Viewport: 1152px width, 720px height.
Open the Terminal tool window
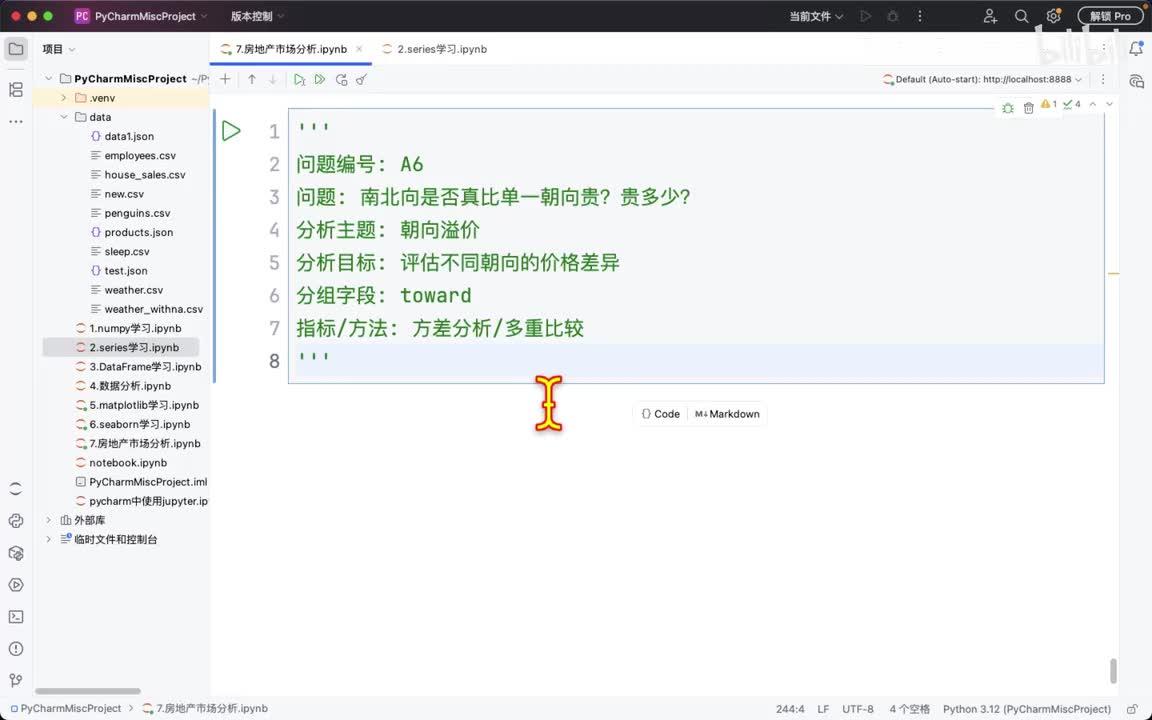coord(16,617)
